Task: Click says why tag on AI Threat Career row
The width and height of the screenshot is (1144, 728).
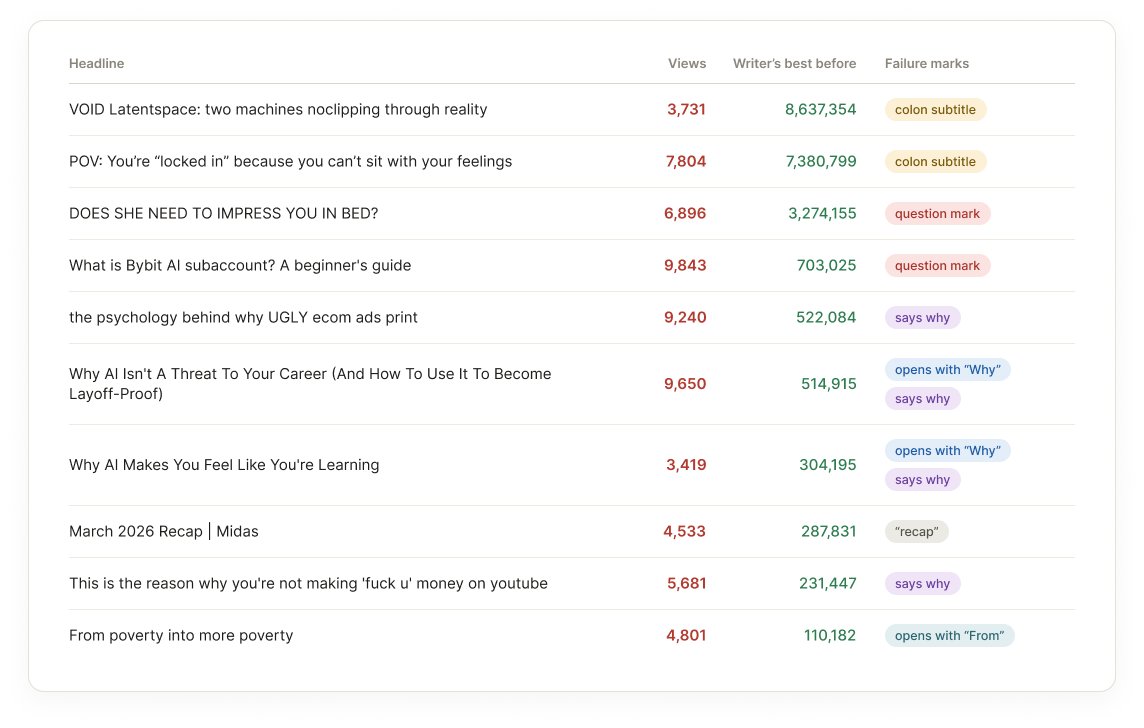Action: (x=922, y=398)
